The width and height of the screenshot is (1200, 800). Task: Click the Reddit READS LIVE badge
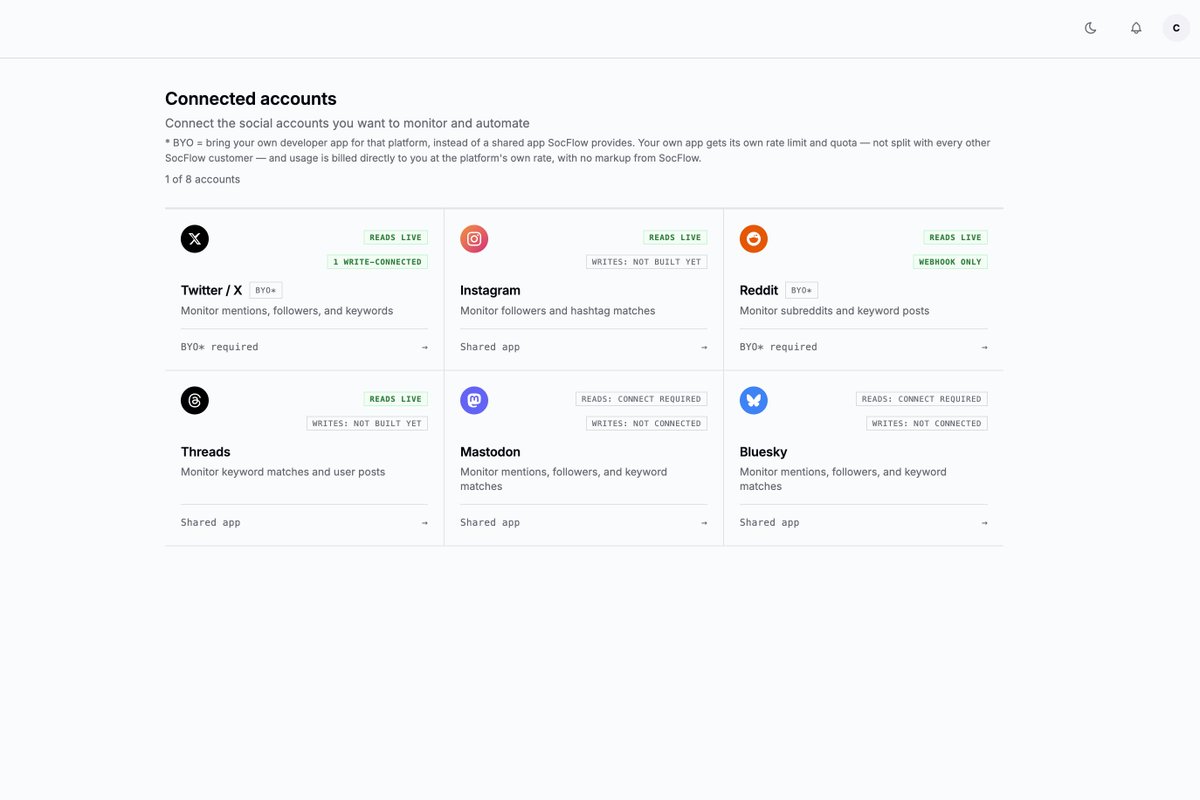pyautogui.click(x=955, y=237)
